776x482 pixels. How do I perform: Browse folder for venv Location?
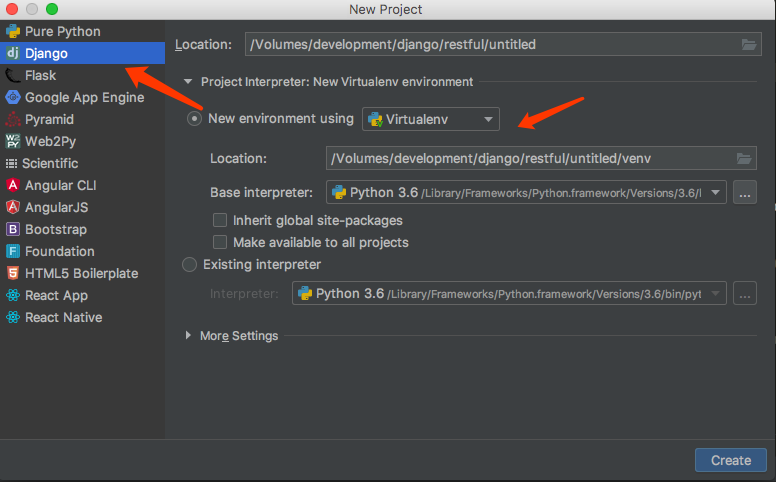(744, 158)
